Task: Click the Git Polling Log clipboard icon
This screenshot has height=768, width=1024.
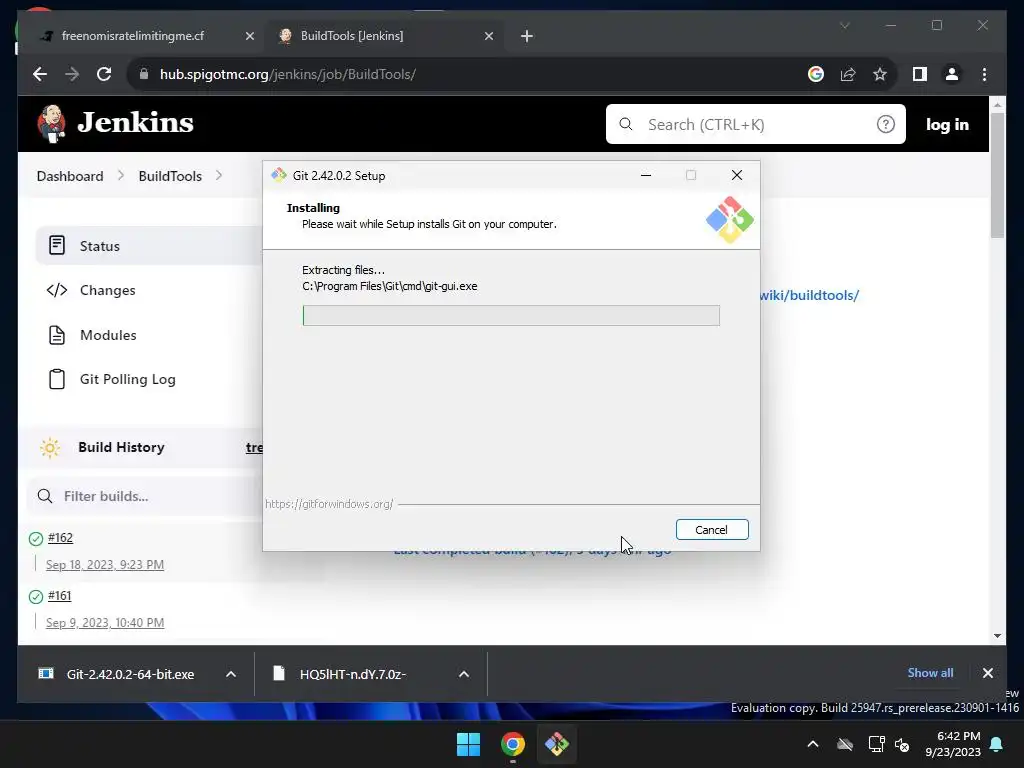Action: pos(57,379)
